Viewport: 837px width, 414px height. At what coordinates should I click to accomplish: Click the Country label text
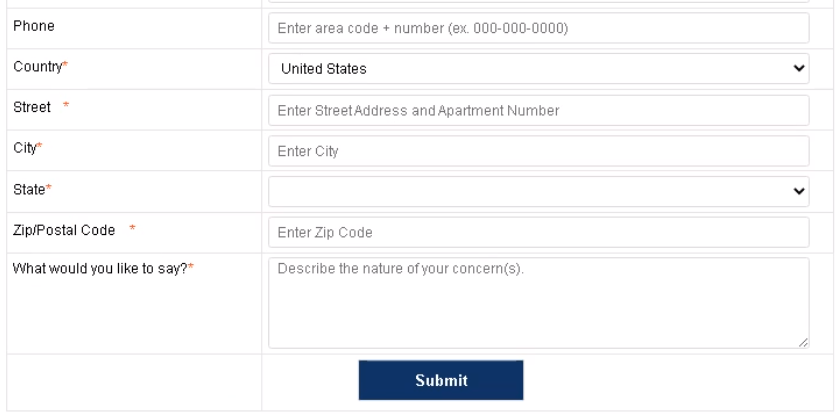pos(35,68)
